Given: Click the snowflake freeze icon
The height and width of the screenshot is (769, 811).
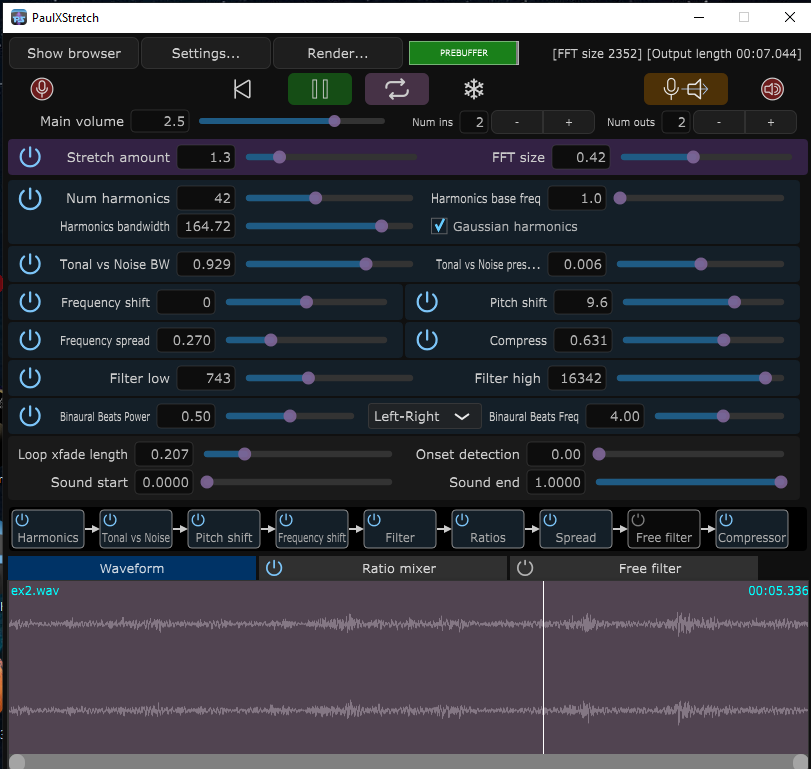Looking at the screenshot, I should pos(474,89).
